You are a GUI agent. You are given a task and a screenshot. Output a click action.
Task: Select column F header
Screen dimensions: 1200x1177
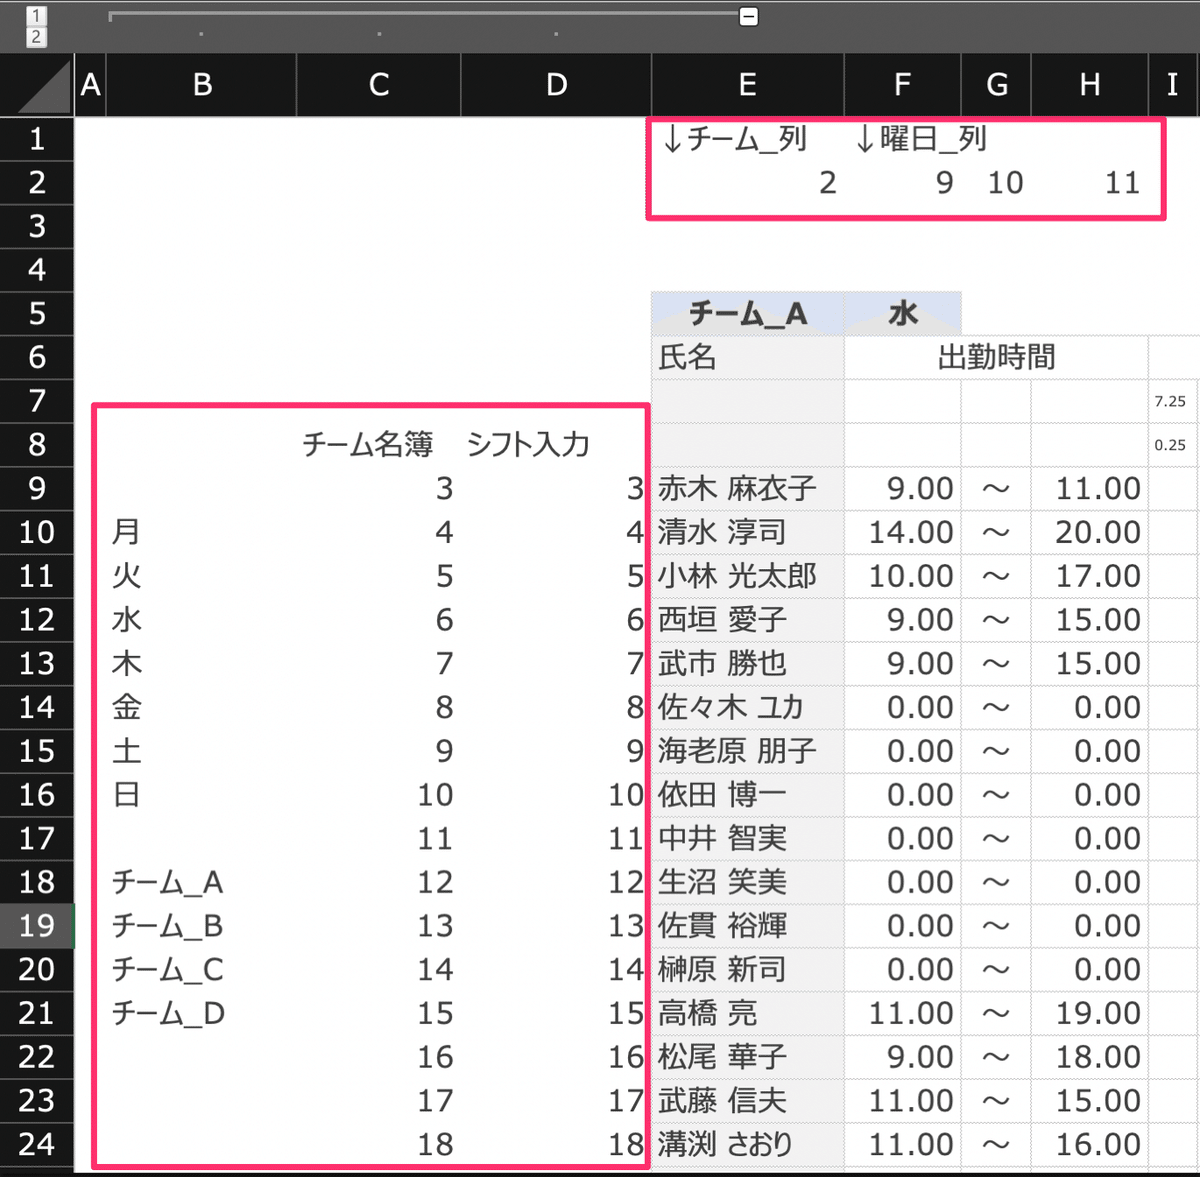click(x=902, y=85)
